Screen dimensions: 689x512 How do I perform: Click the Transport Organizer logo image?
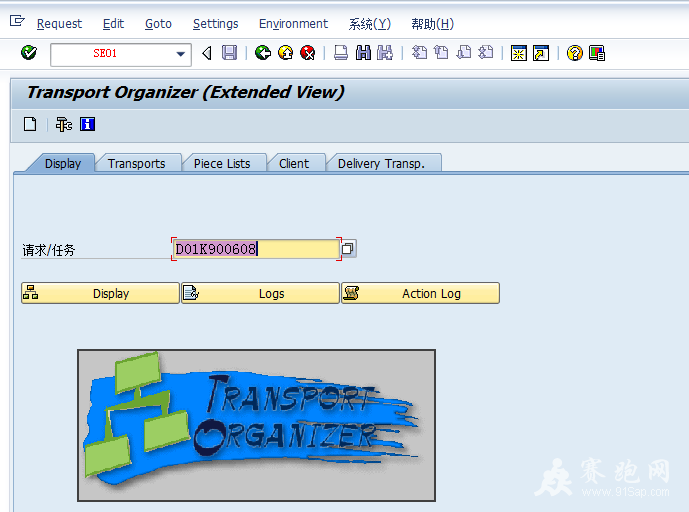(x=257, y=425)
